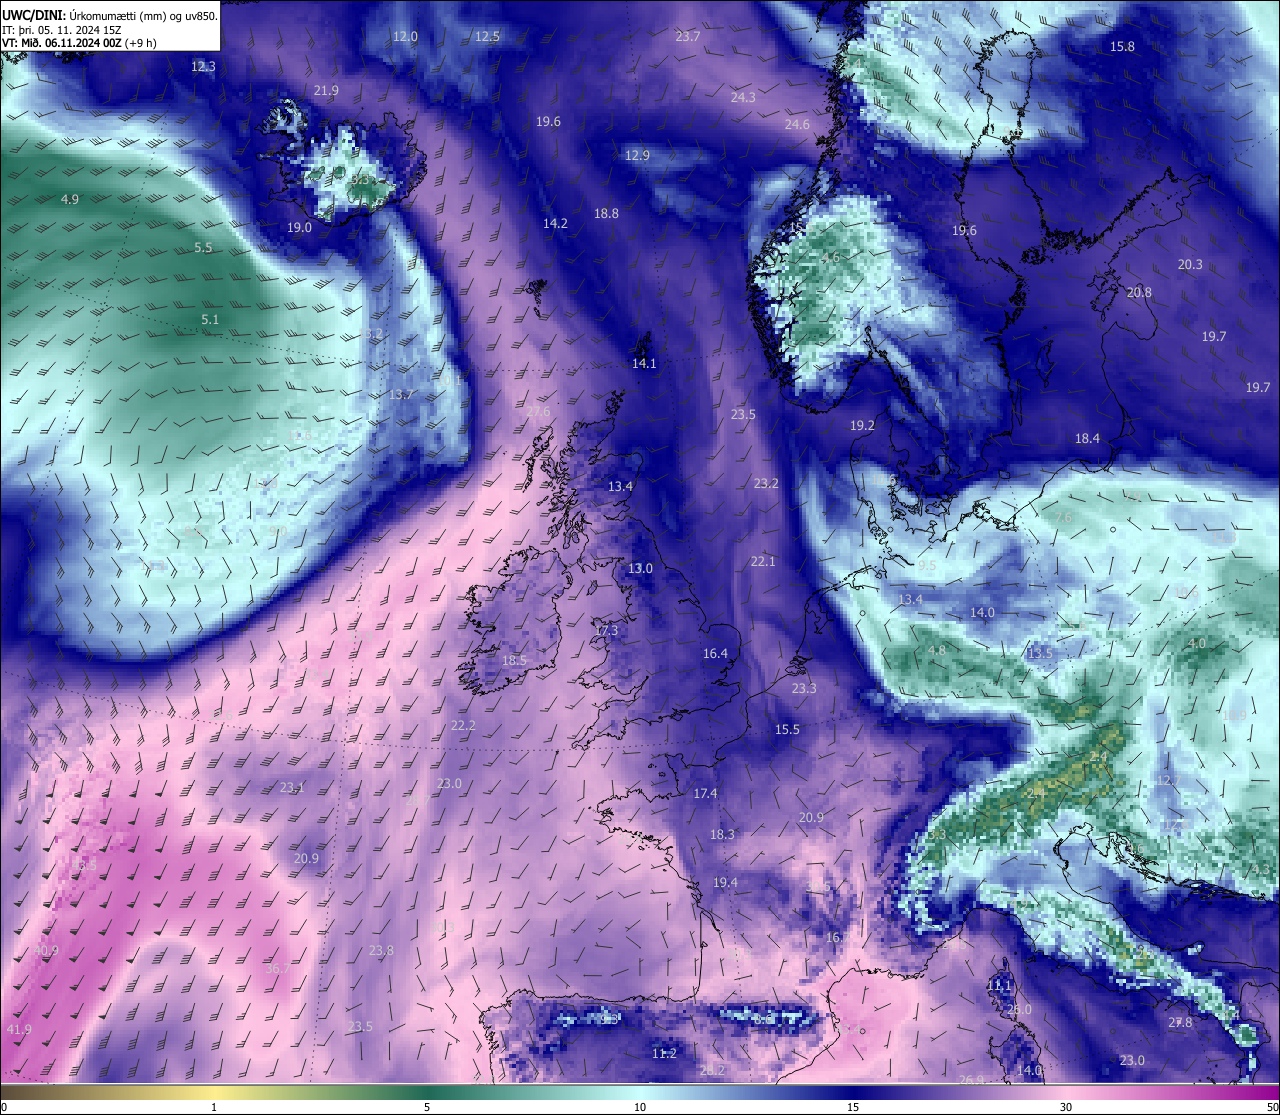Screen dimensions: 1280x1115
Task: Click the 18.5 value over Ireland
Action: 514,660
